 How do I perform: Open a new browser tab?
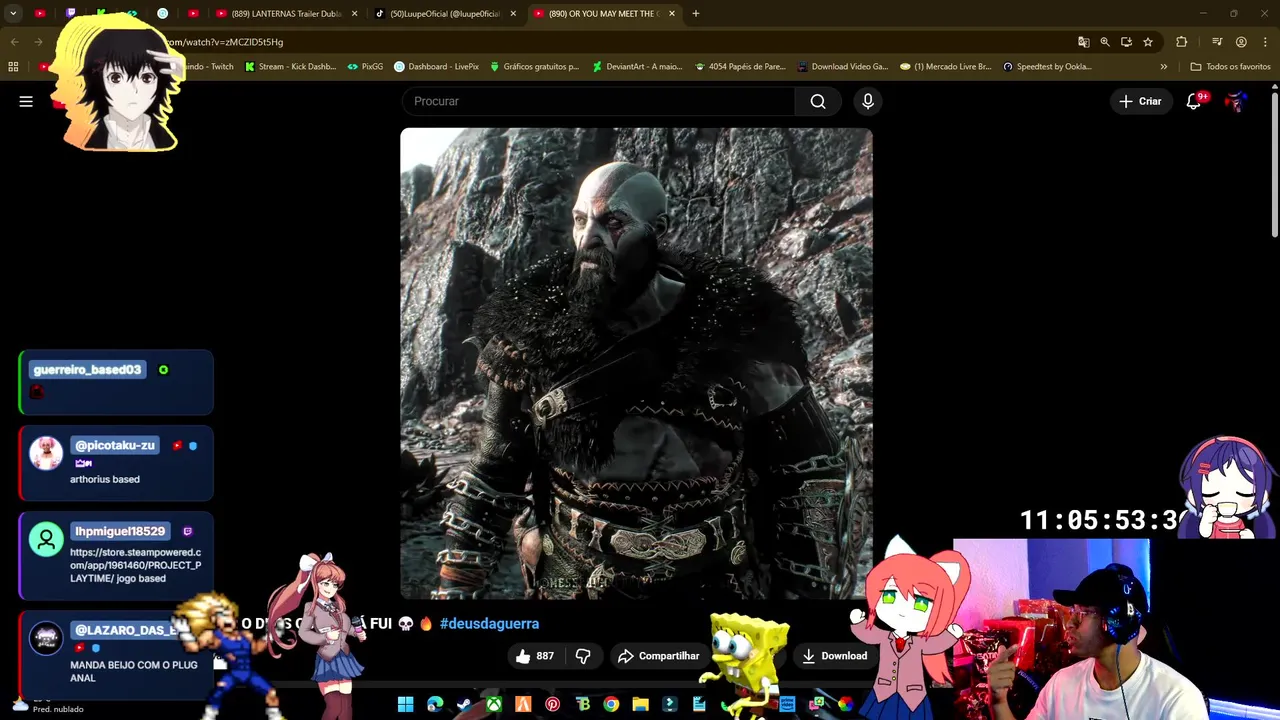point(696,14)
